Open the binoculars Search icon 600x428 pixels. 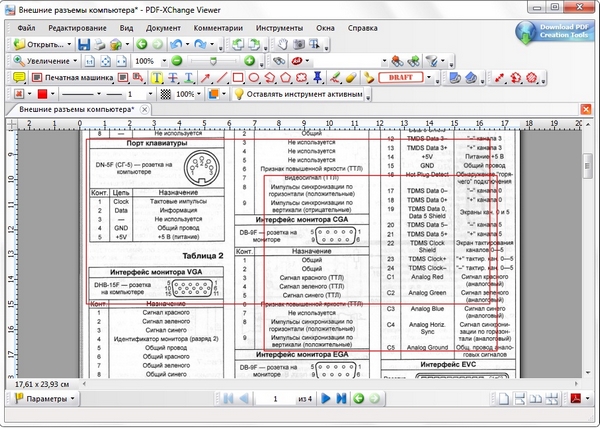(x=279, y=61)
